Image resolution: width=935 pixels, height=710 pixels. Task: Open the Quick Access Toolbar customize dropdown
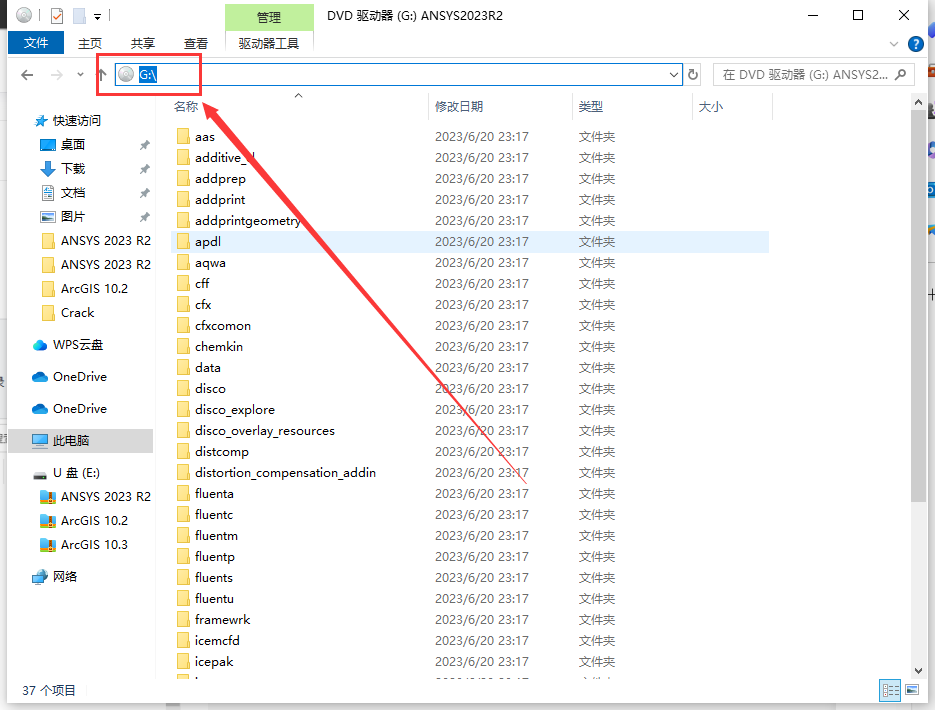coord(97,16)
